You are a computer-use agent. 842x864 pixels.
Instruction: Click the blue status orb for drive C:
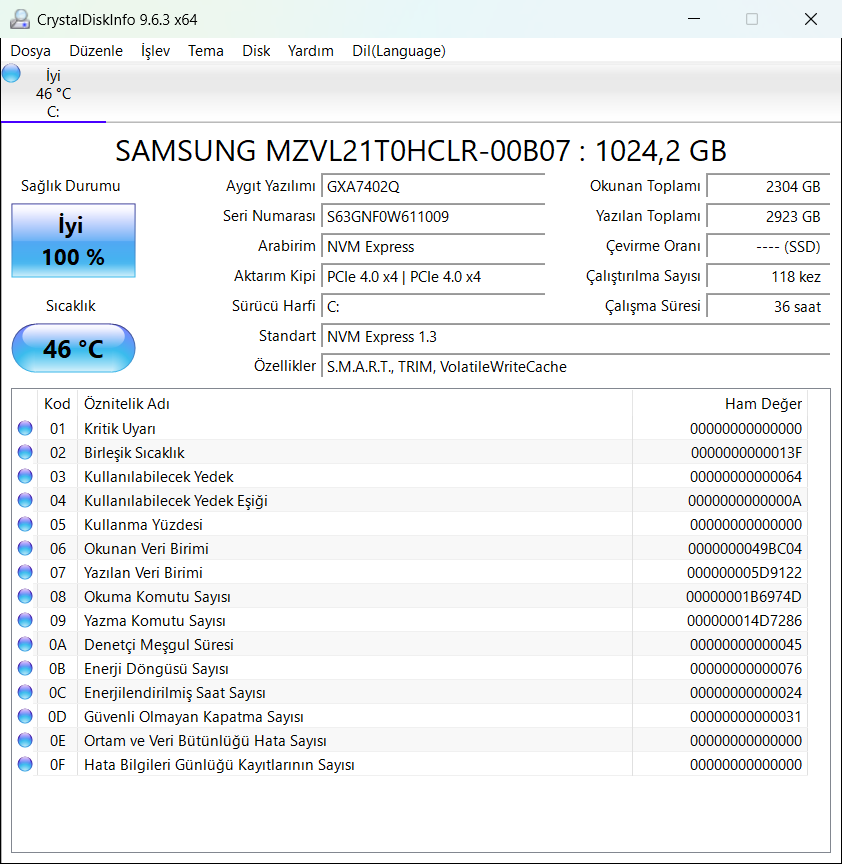[11, 73]
